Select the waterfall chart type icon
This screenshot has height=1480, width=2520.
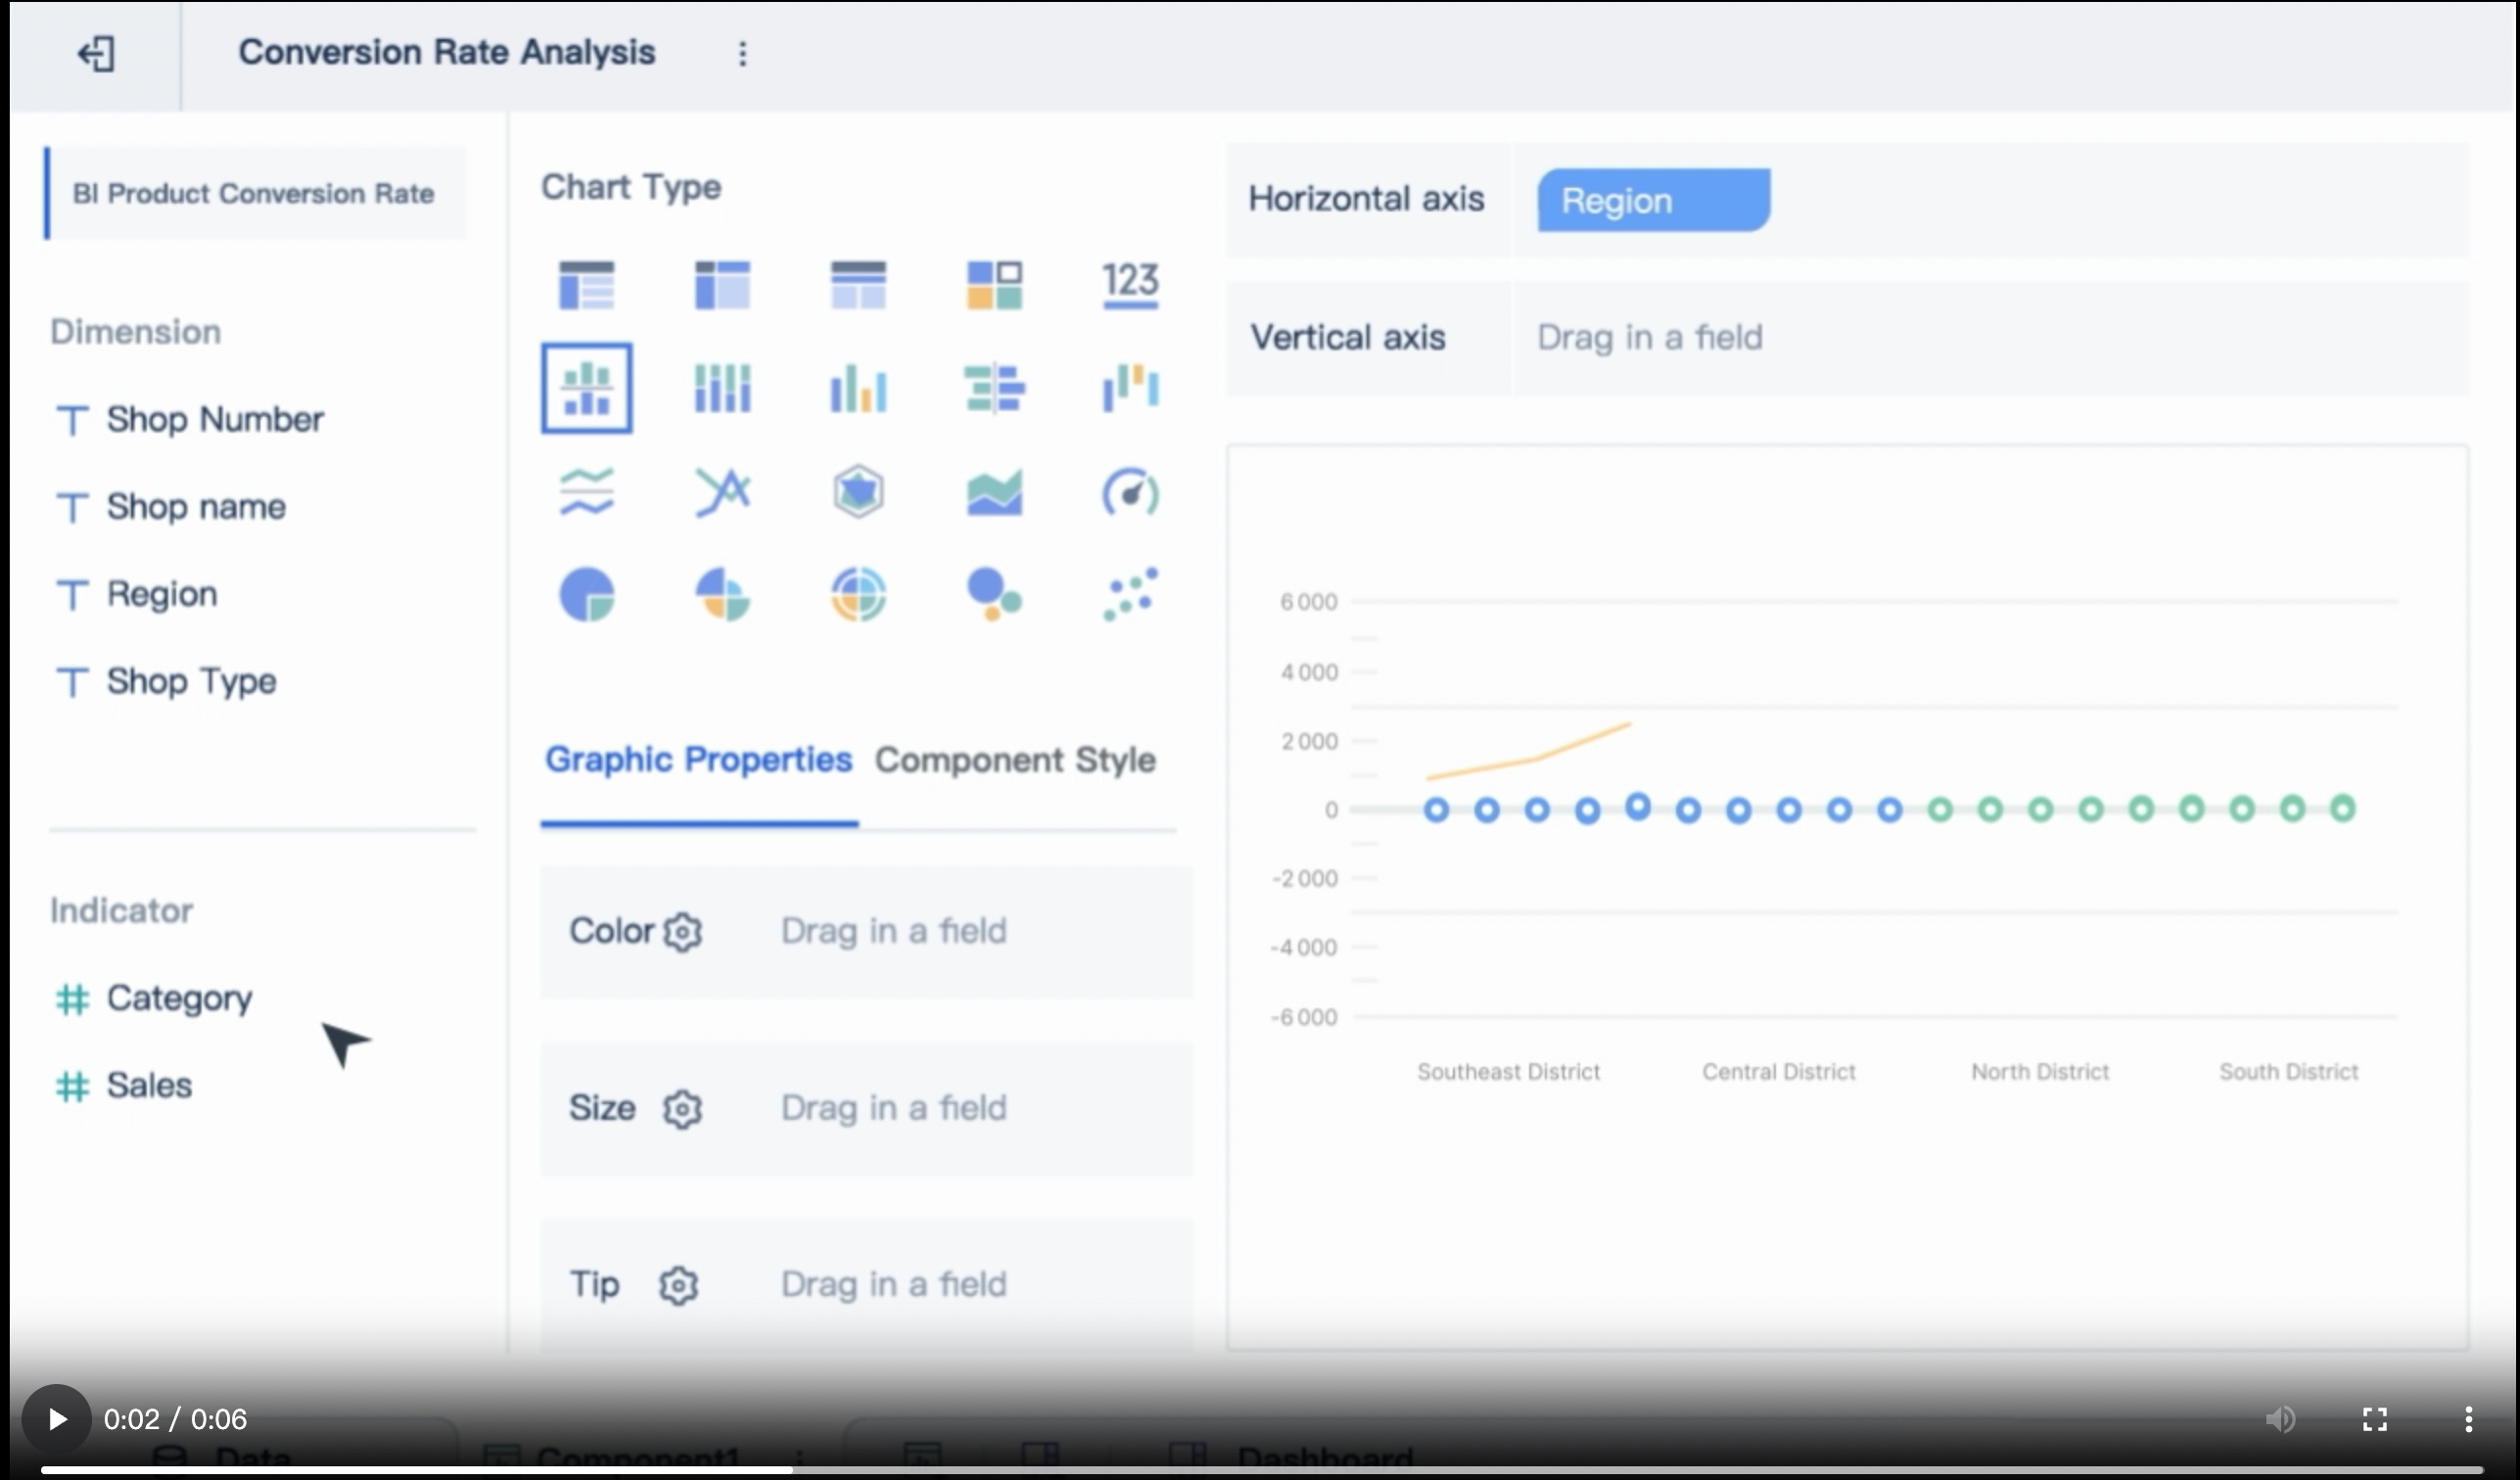coord(1130,388)
